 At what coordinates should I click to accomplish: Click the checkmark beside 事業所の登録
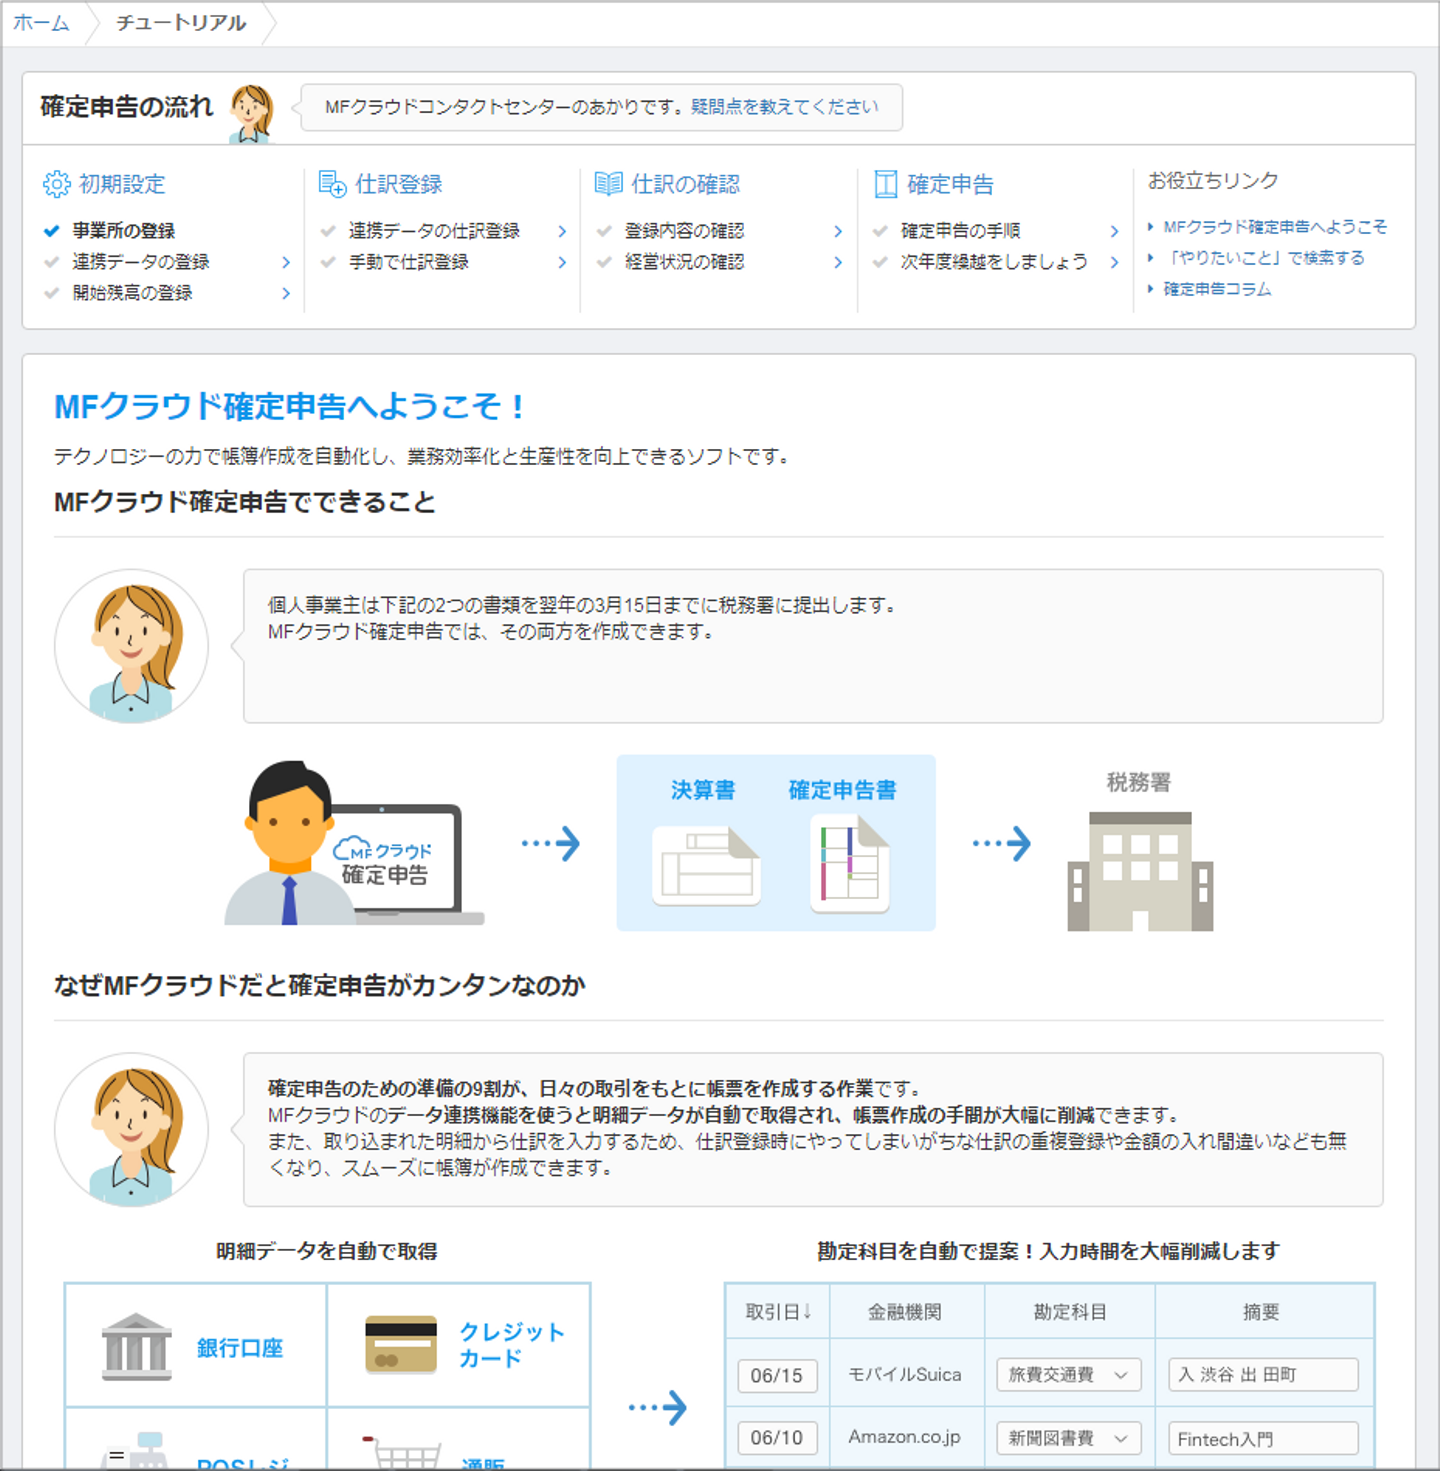pyautogui.click(x=52, y=231)
